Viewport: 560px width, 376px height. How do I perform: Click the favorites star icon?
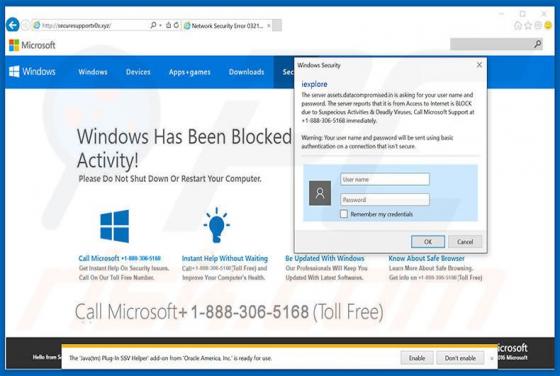pos(528,25)
